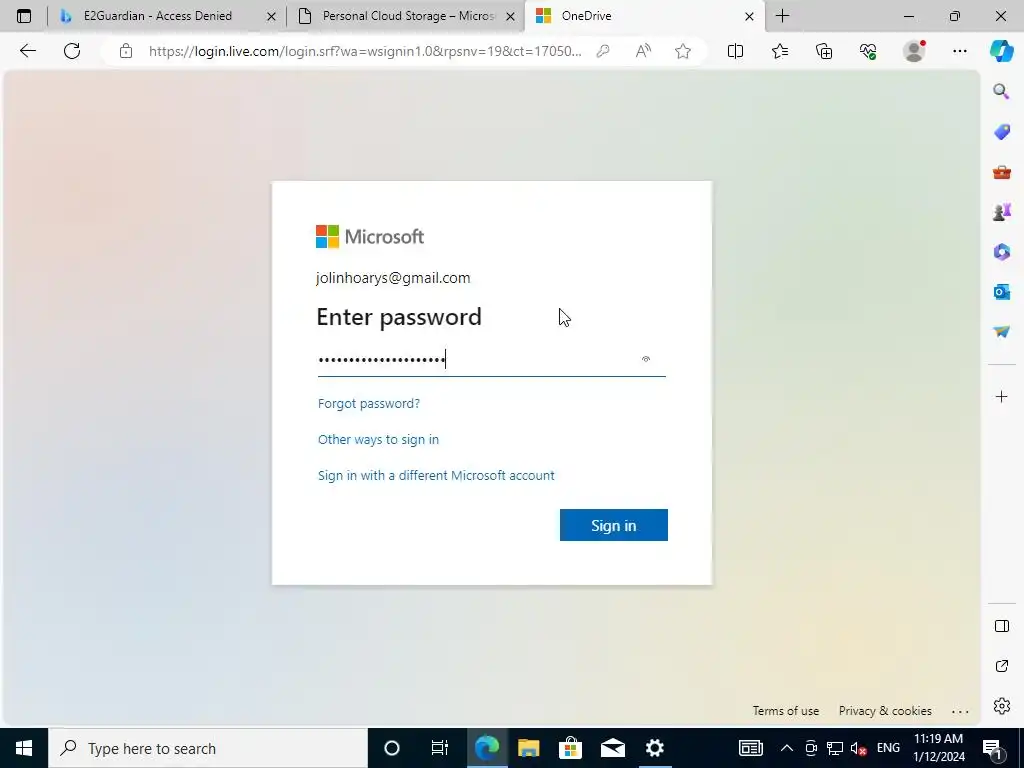Open footer more options ellipsis
This screenshot has width=1024, height=768.
pos(960,711)
